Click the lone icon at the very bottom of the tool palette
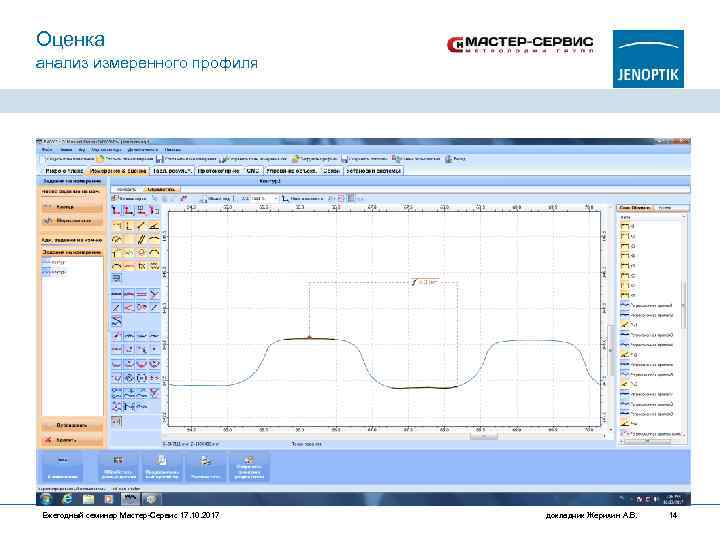The image size is (720, 540). tap(117, 421)
